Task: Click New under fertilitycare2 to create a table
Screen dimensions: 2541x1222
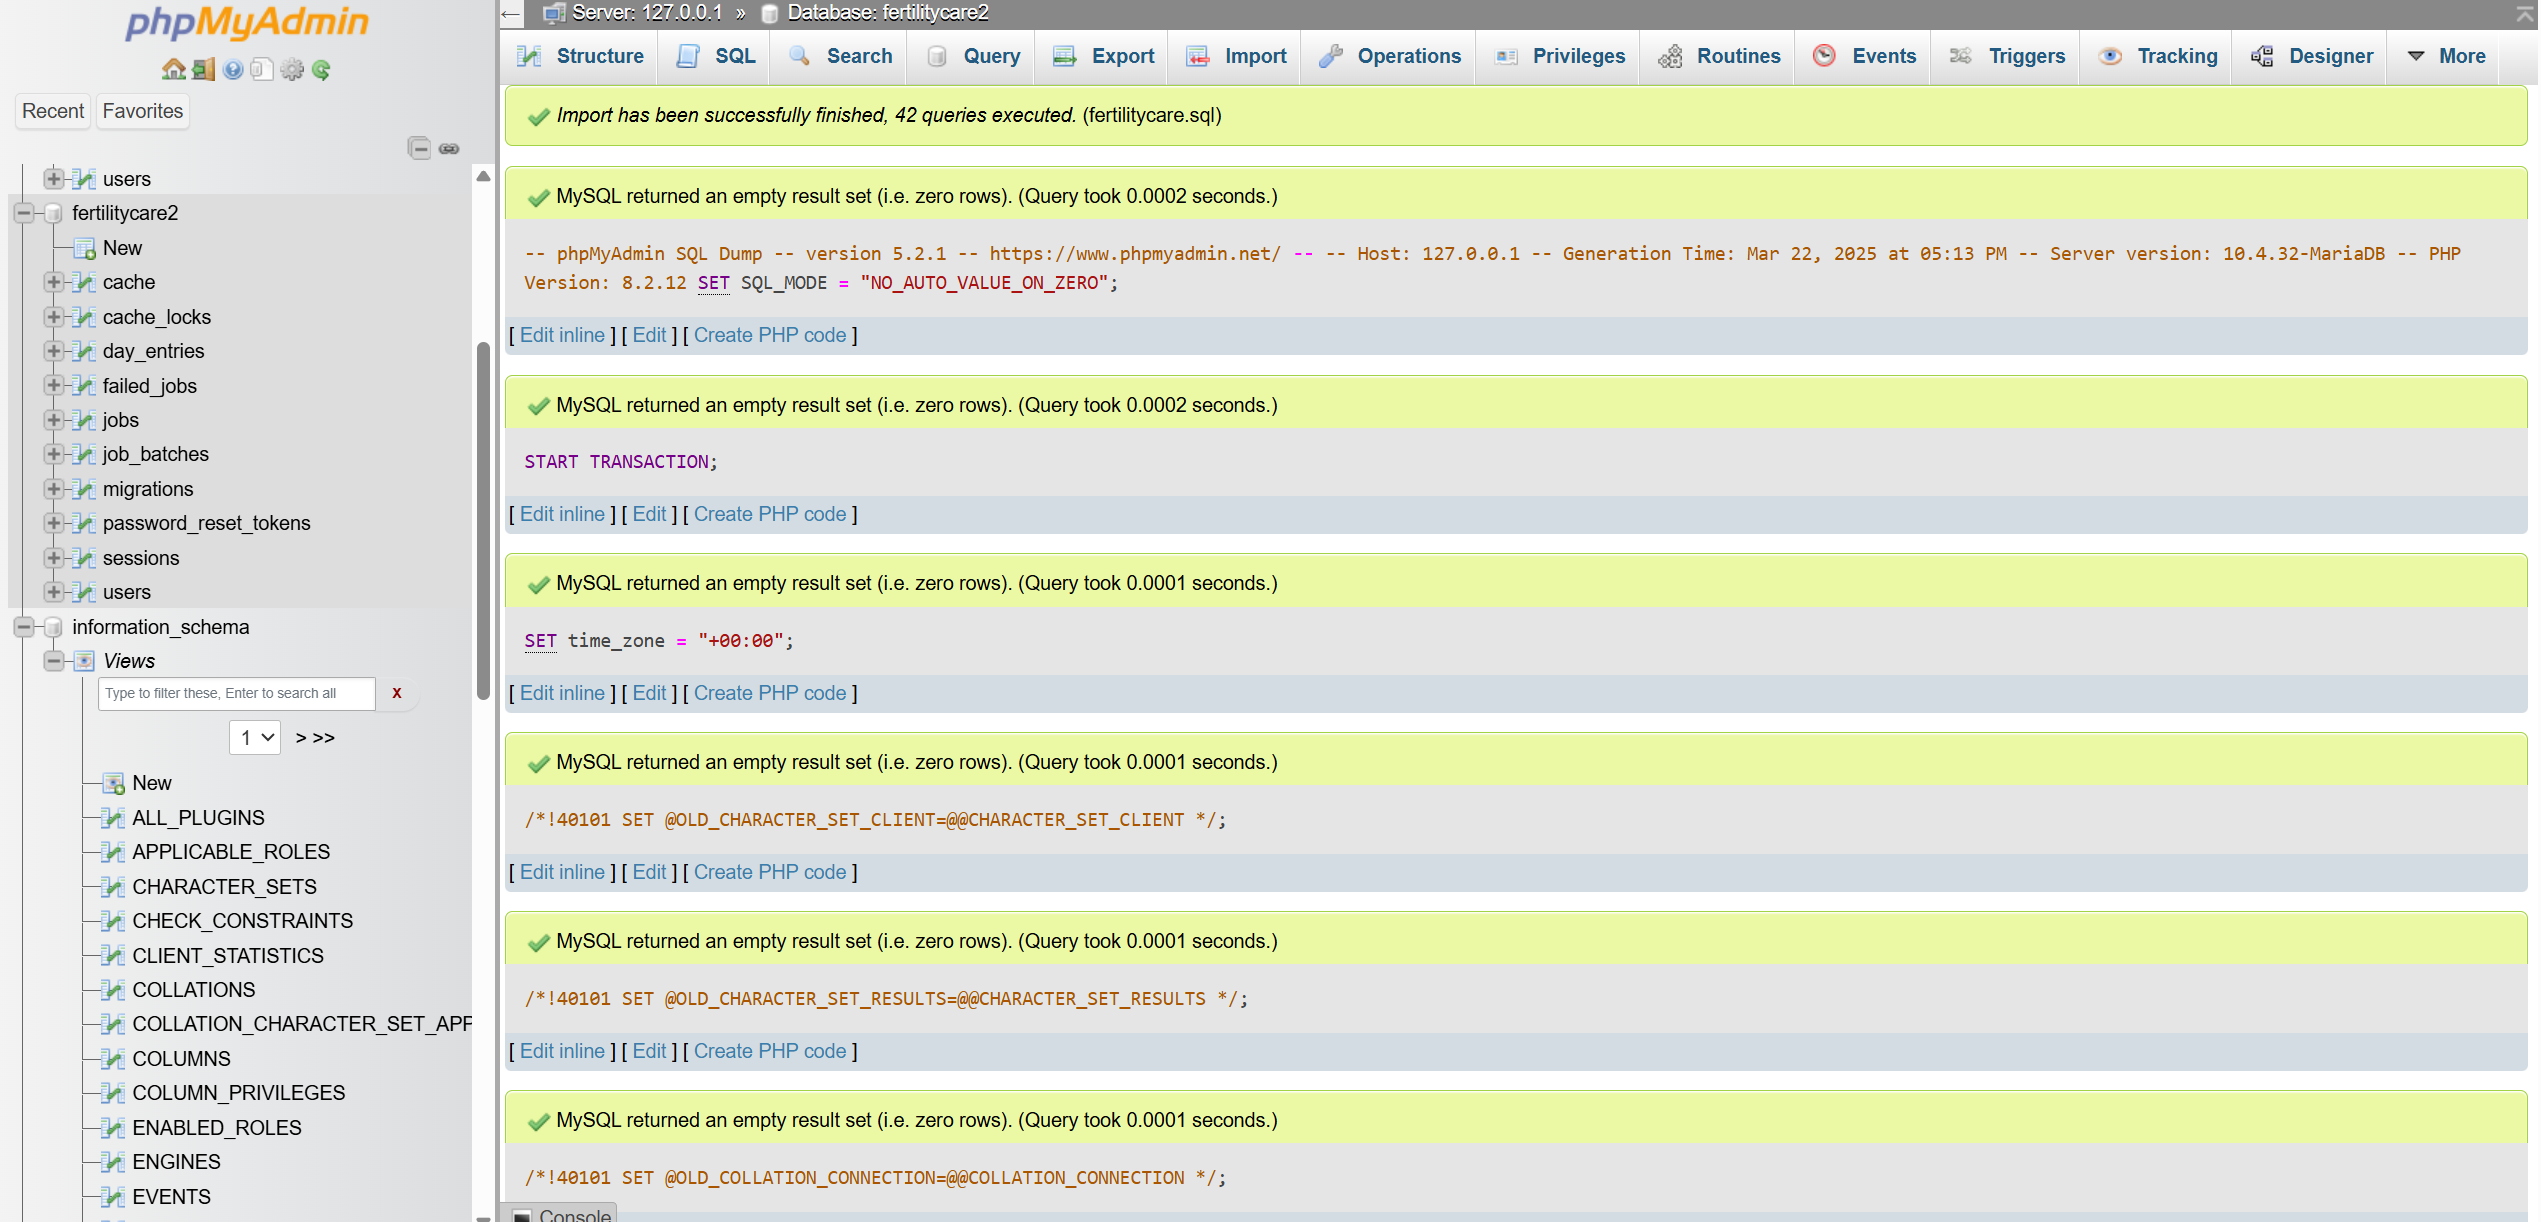Action: pyautogui.click(x=122, y=247)
